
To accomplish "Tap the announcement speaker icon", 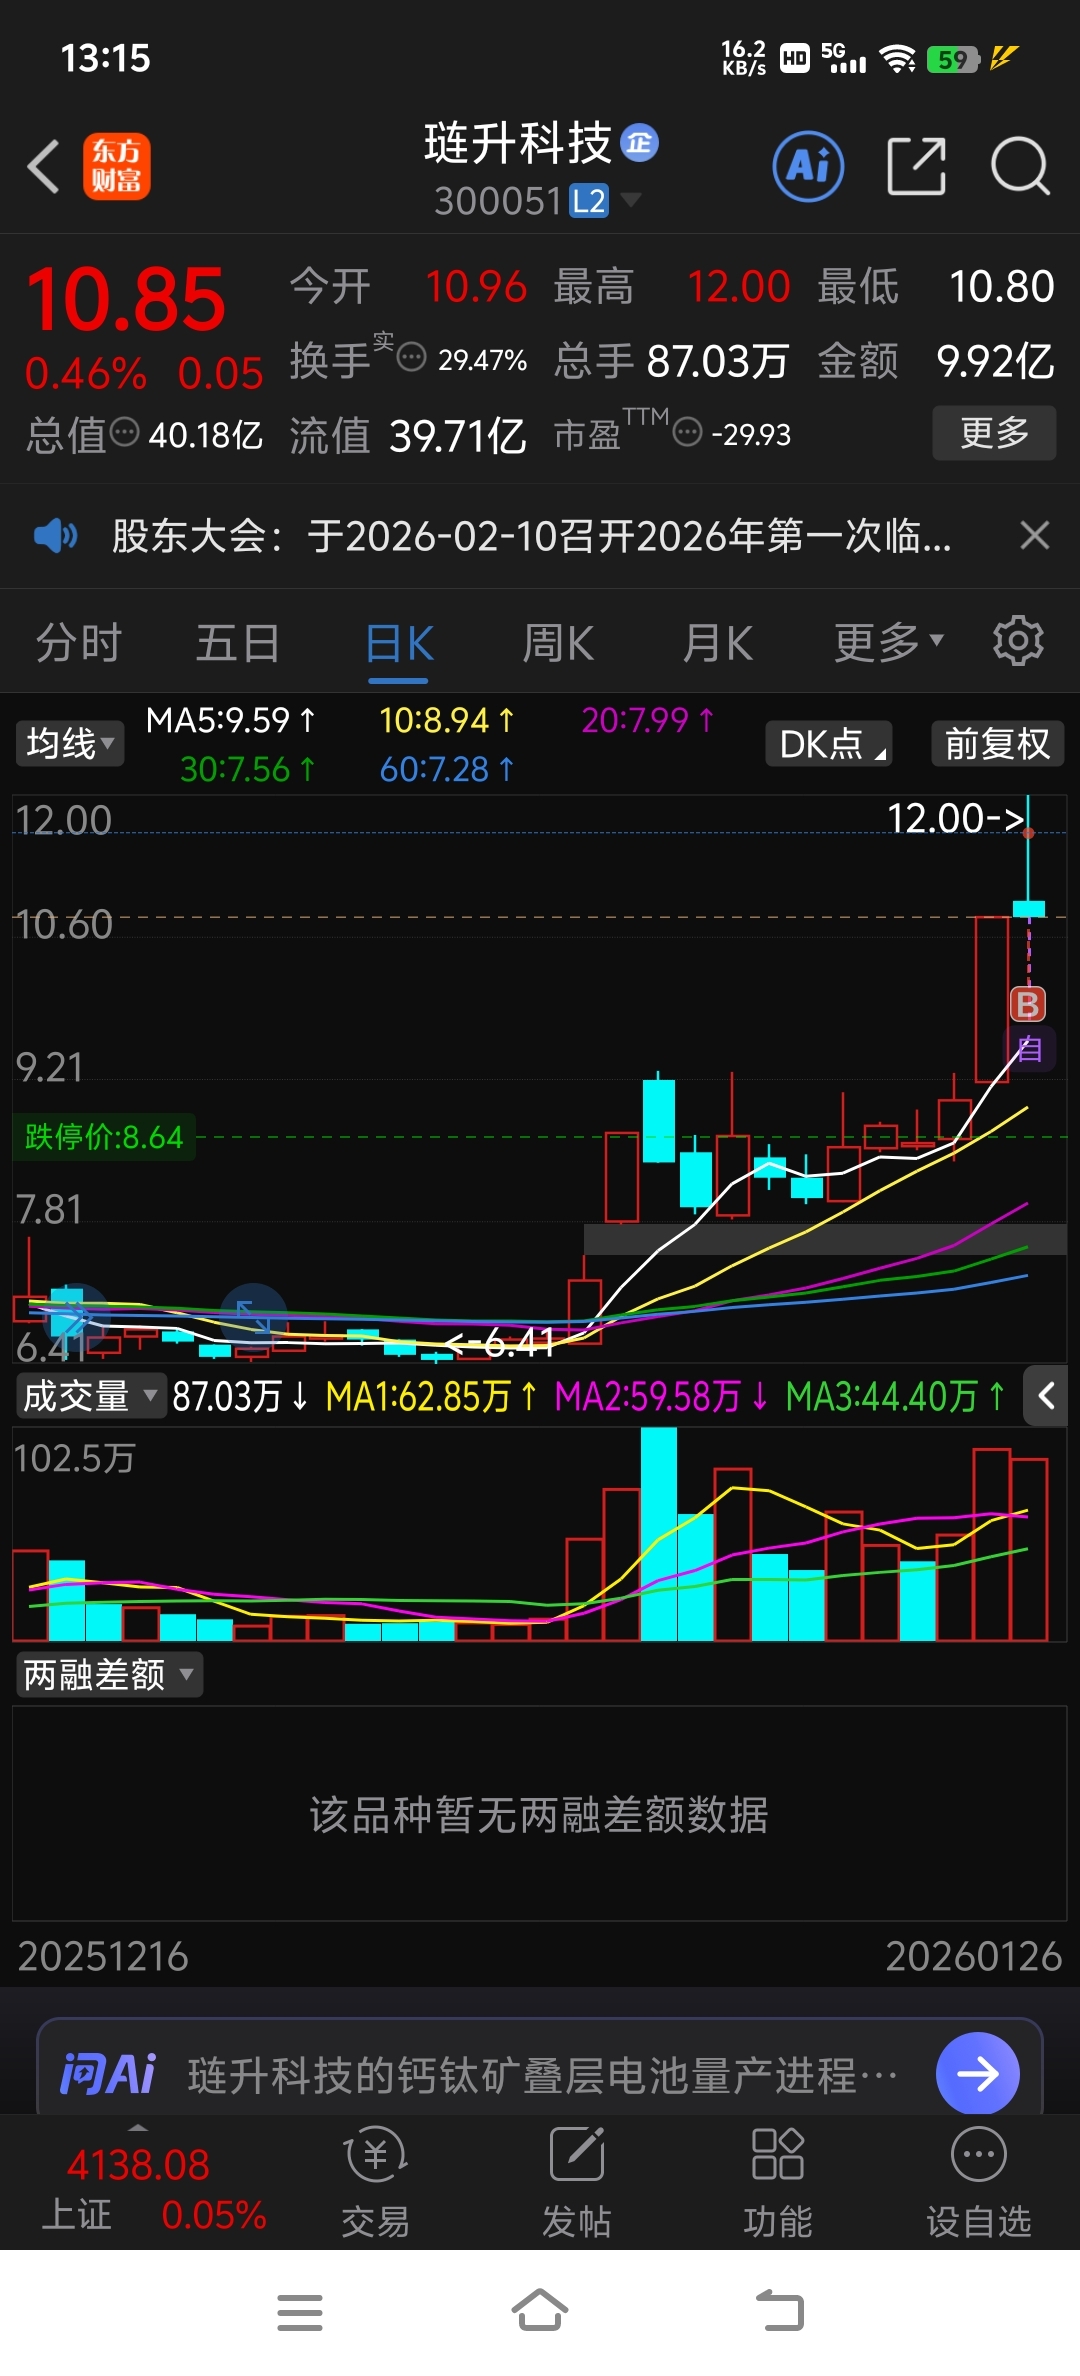I will click(x=55, y=536).
